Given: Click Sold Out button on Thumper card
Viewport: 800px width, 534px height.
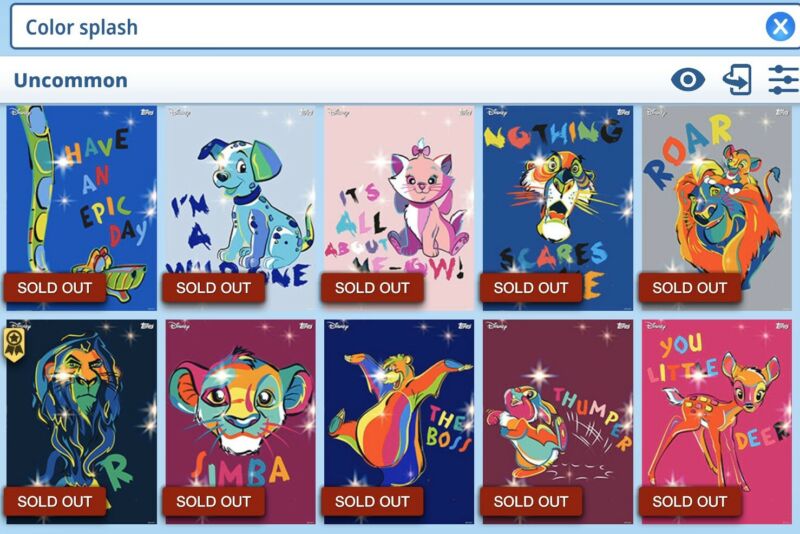Looking at the screenshot, I should point(531,501).
